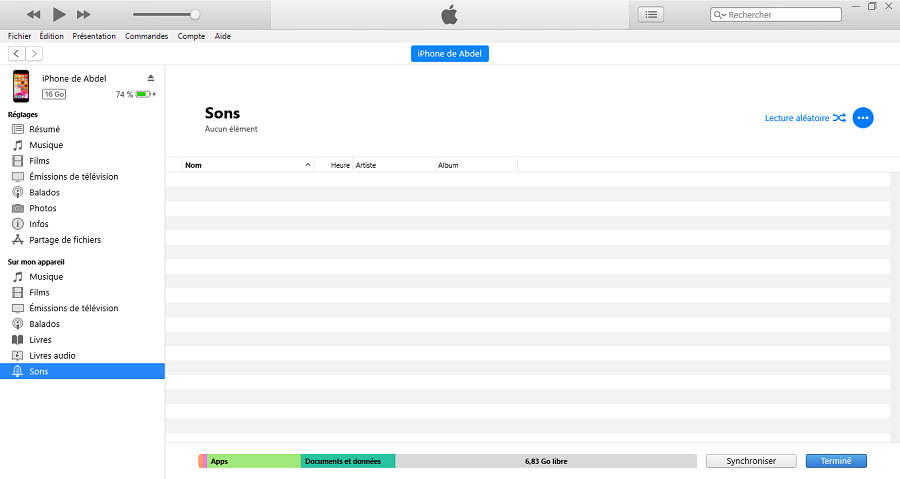Image resolution: width=900 pixels, height=479 pixels.
Task: Open the list view icon near search
Action: (651, 14)
